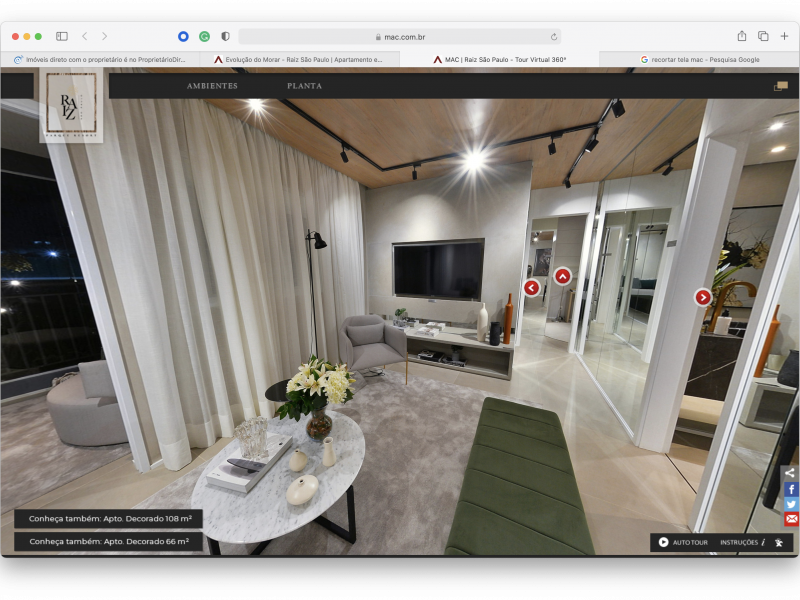This screenshot has height=600, width=800.
Task: Open the green Grammarly extension icon
Action: pos(205,36)
